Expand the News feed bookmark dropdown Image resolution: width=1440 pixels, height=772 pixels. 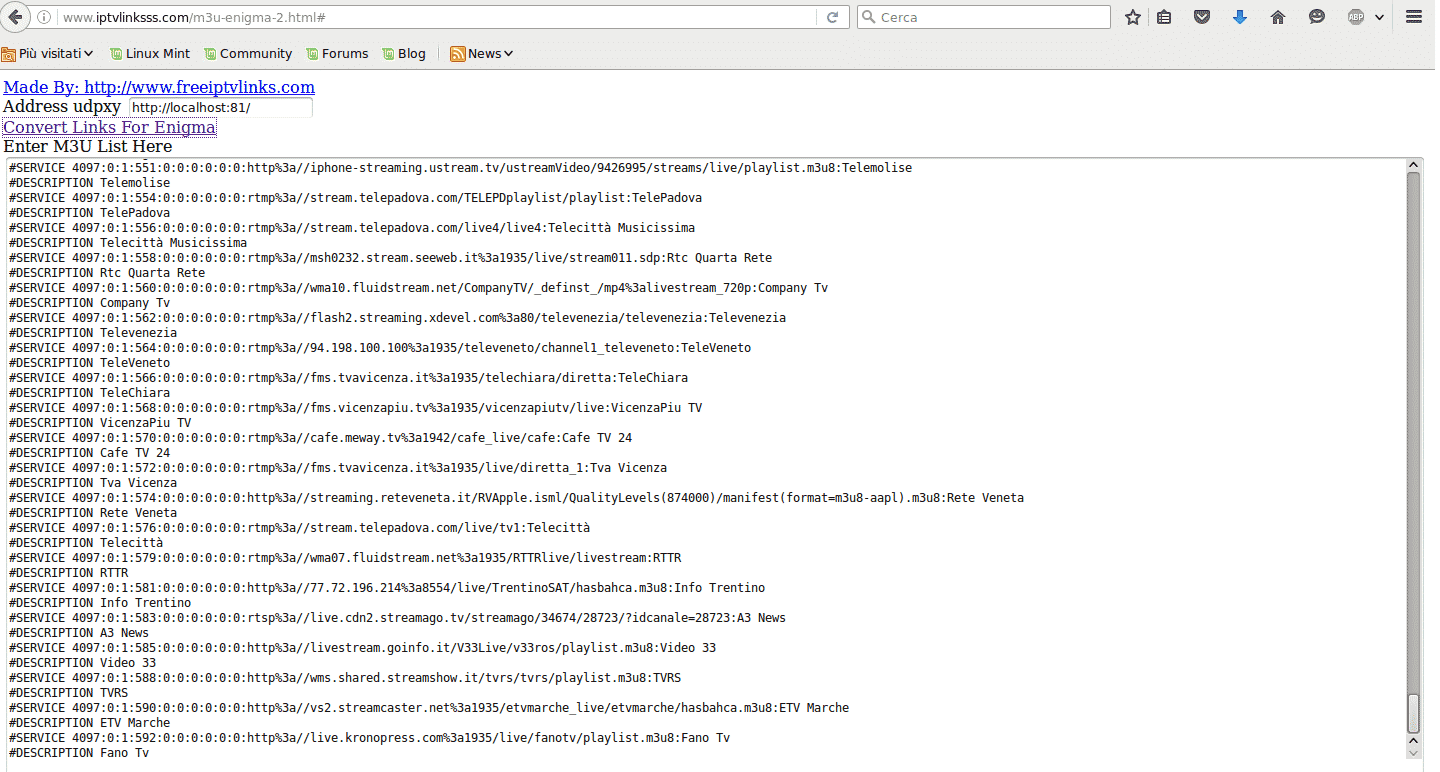click(x=482, y=54)
